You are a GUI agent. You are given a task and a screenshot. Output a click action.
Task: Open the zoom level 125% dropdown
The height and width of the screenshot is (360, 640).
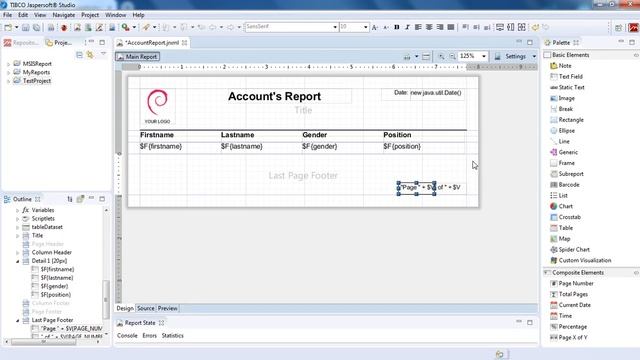pyautogui.click(x=484, y=56)
